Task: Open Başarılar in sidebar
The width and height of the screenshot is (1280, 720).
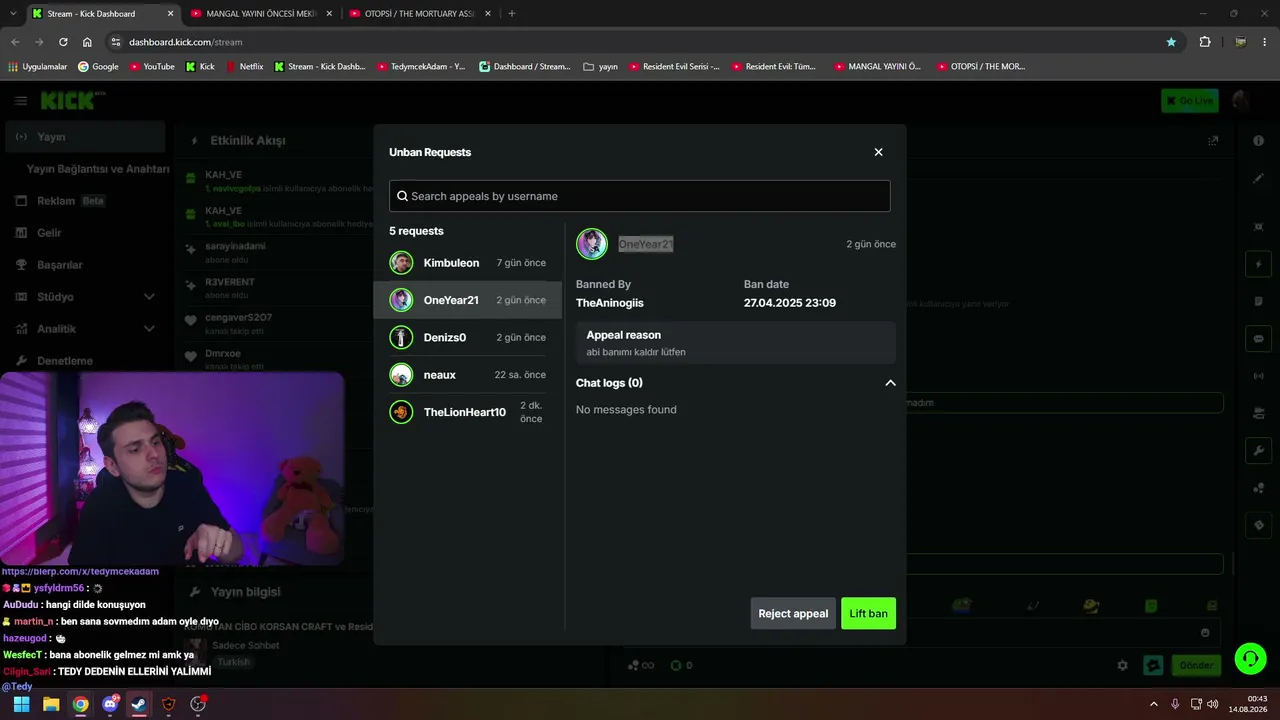Action: point(85,265)
